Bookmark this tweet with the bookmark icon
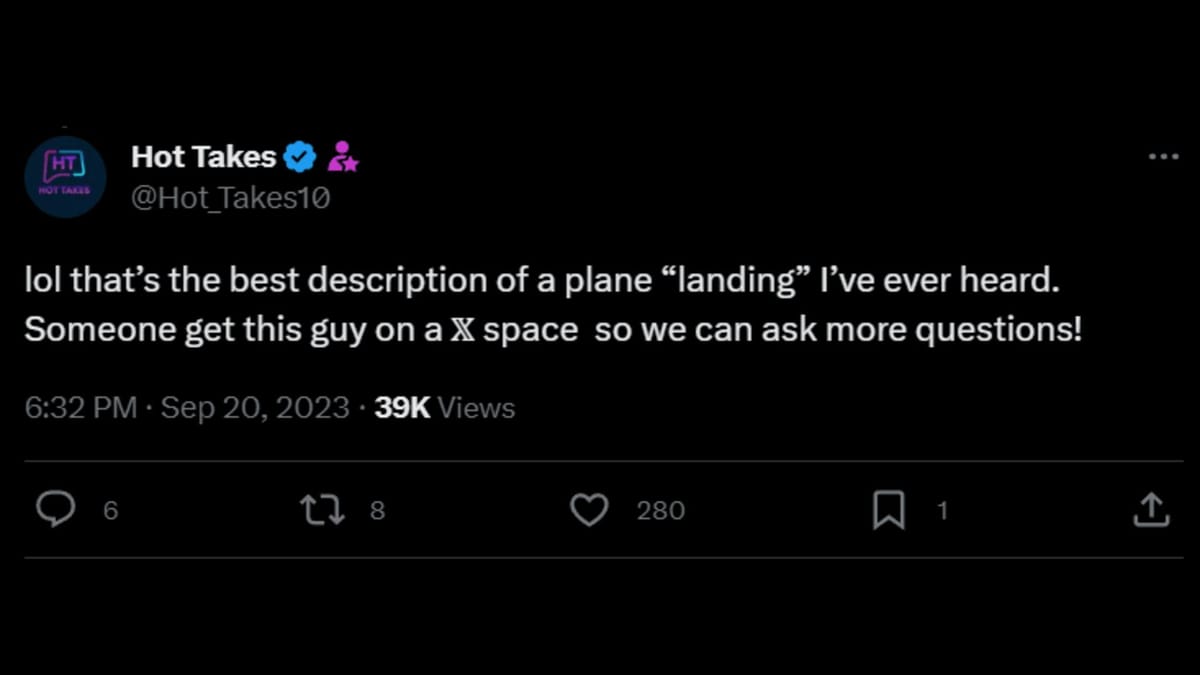Screen dimensions: 1200x675 pyautogui.click(x=888, y=511)
